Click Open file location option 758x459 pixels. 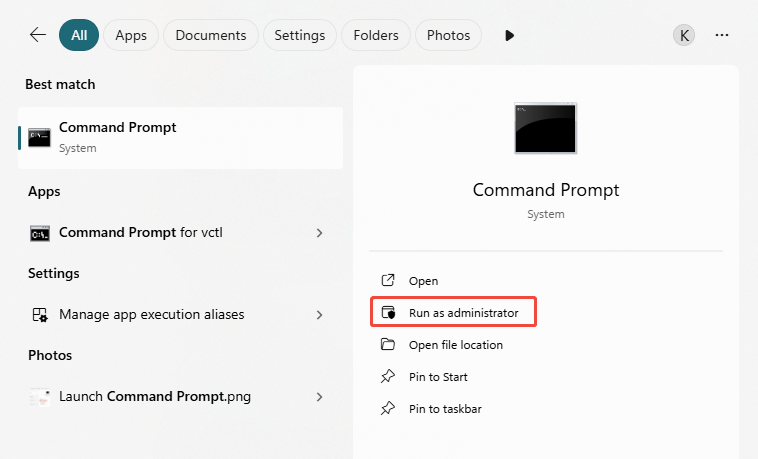click(x=455, y=345)
